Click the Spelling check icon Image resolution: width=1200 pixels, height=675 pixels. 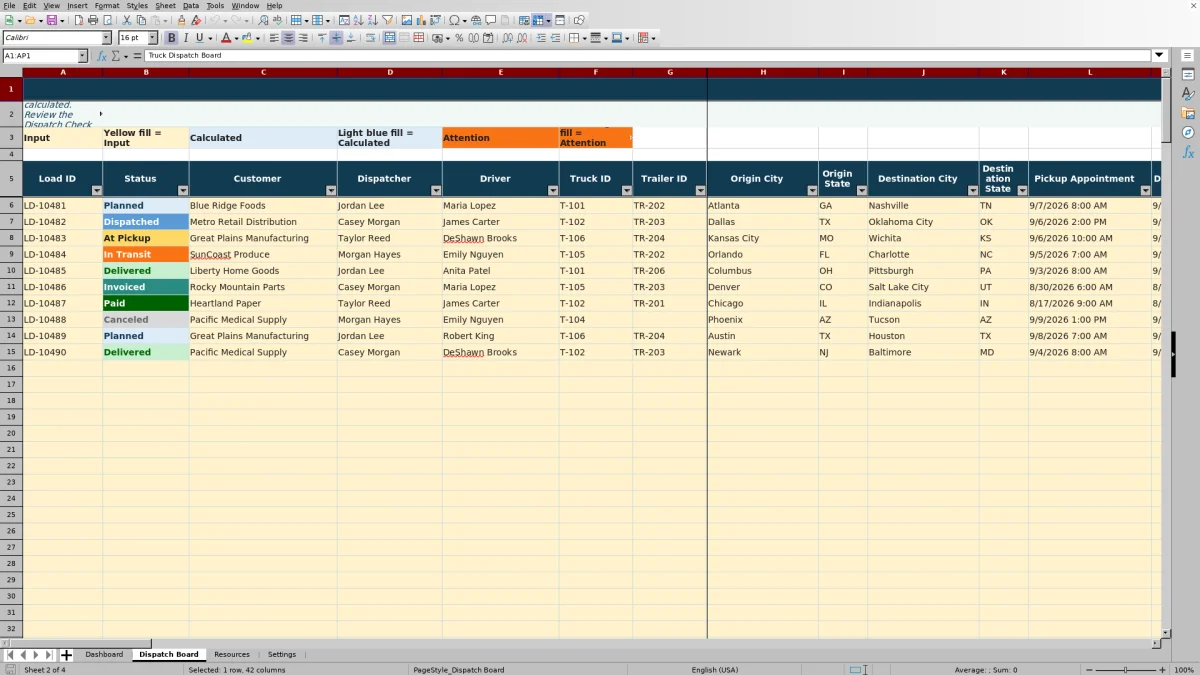(x=277, y=20)
